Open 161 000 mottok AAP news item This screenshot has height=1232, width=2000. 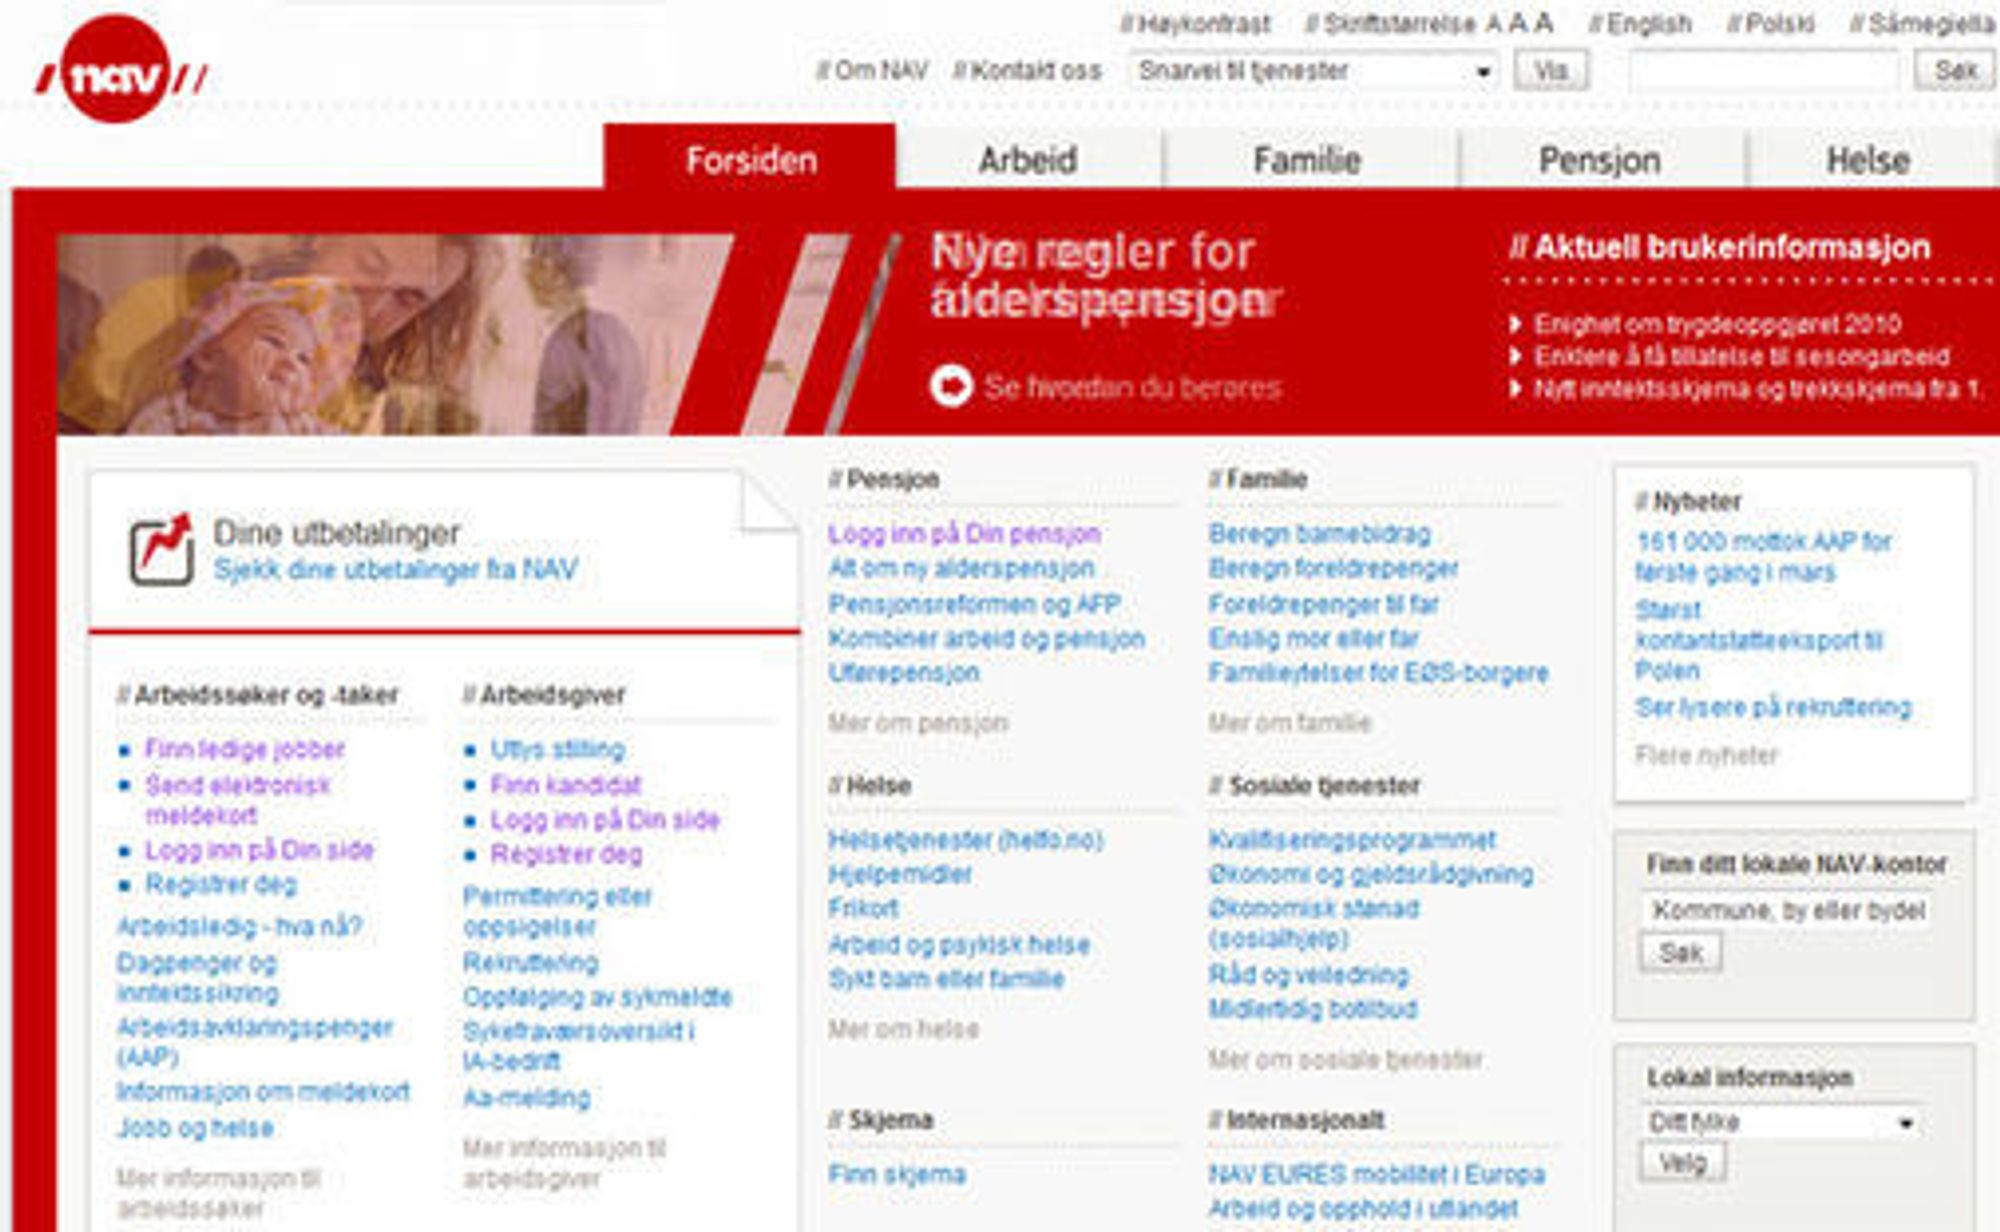(x=1764, y=557)
